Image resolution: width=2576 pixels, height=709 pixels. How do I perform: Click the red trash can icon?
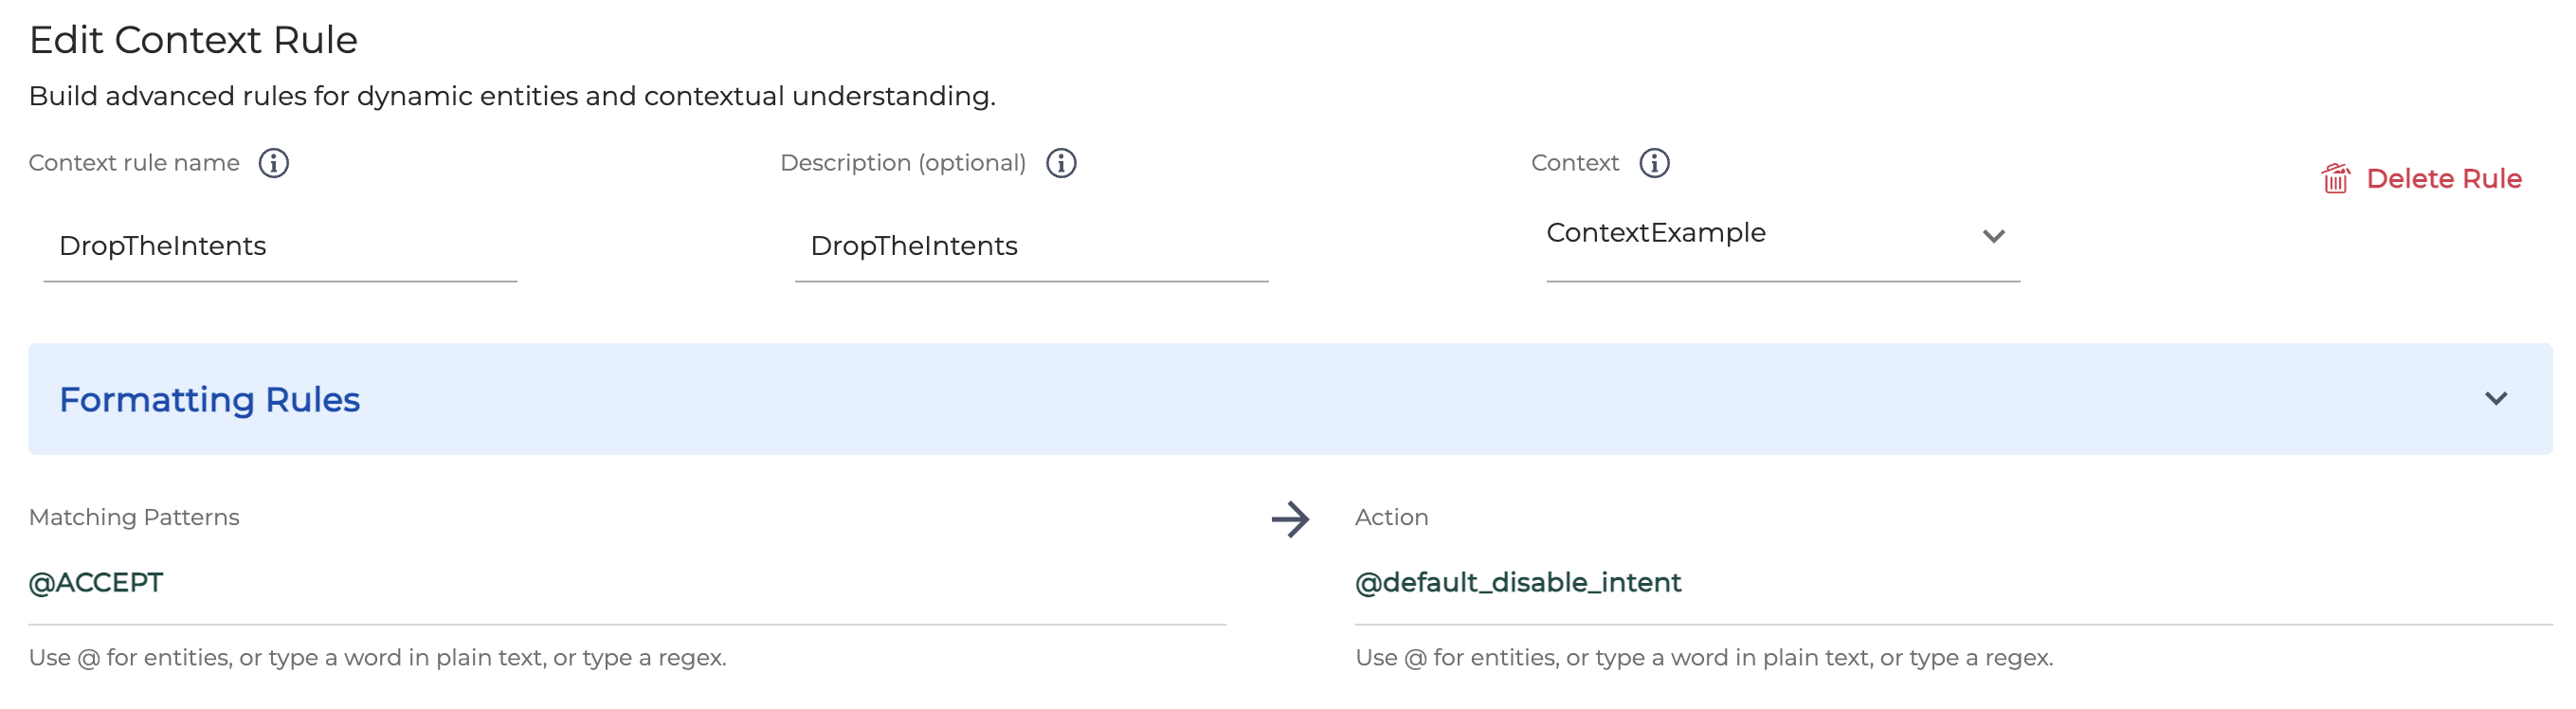pos(2336,178)
